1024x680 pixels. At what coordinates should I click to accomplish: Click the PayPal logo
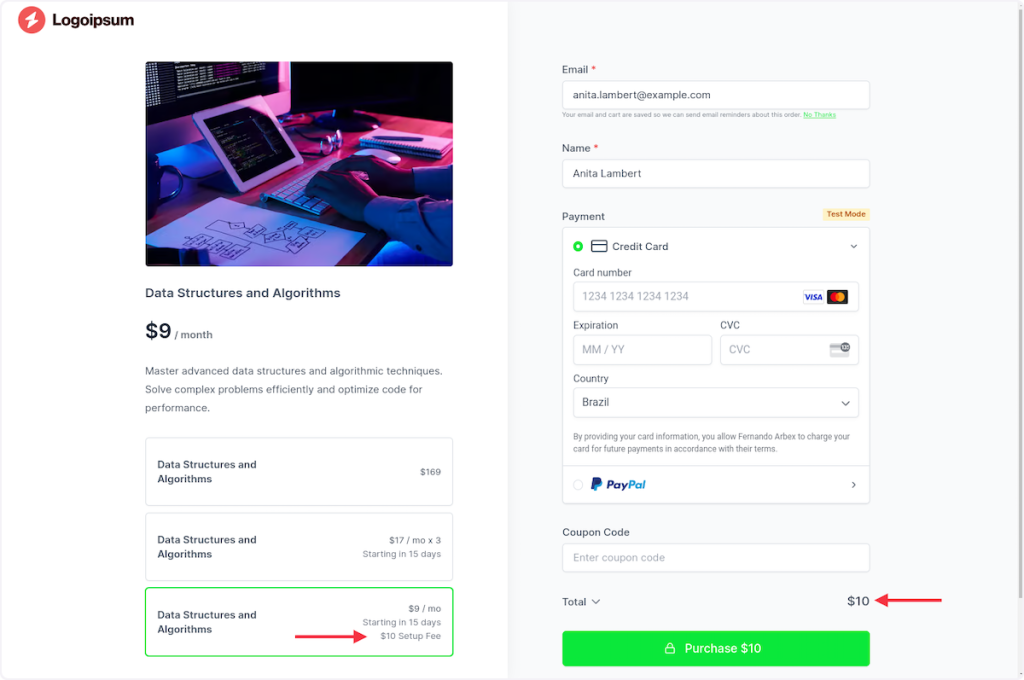[x=618, y=485]
